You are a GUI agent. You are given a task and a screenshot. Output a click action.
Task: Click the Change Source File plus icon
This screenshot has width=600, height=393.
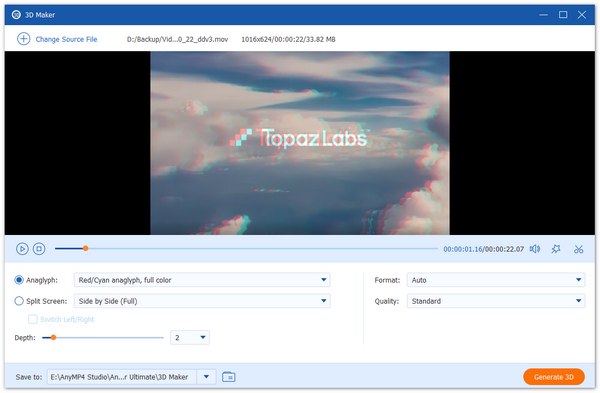(x=23, y=39)
